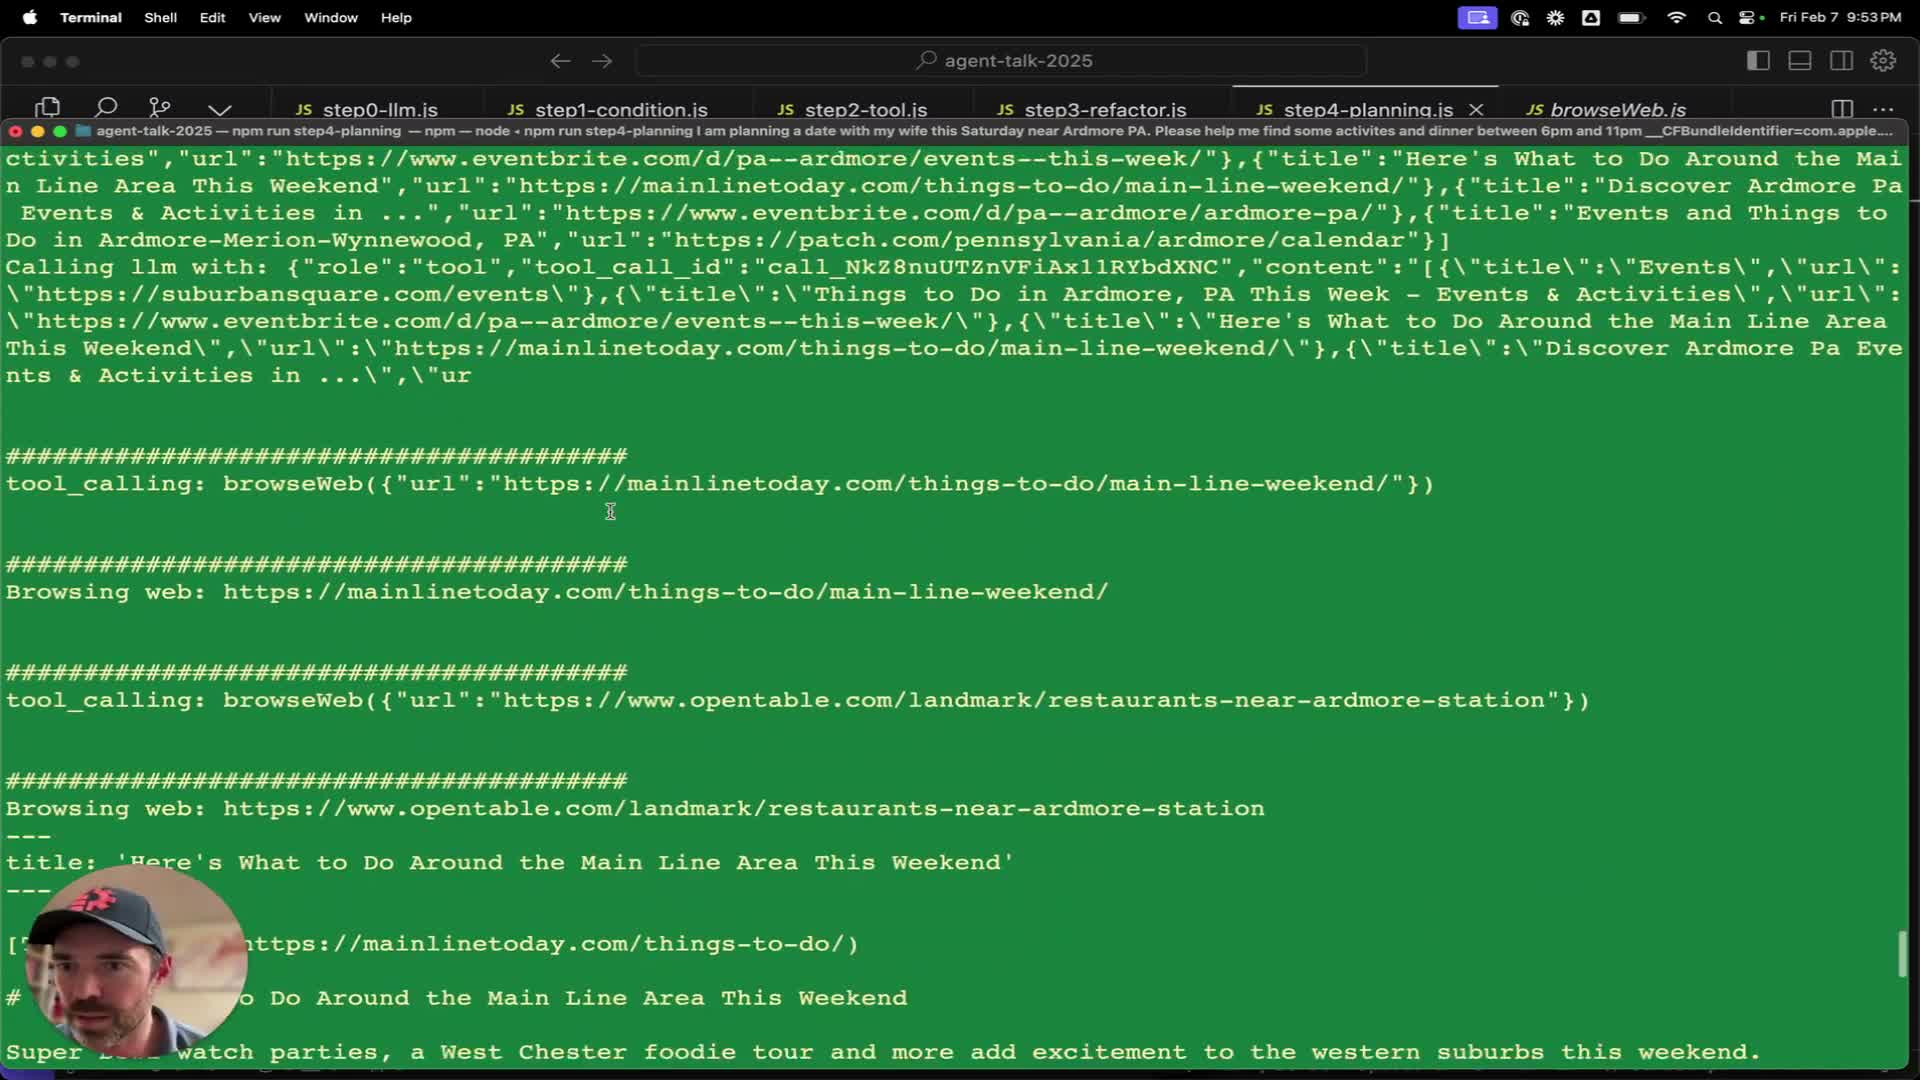Open the customize layout gear icon
Viewport: 1920px width, 1080px height.
coord(1883,61)
